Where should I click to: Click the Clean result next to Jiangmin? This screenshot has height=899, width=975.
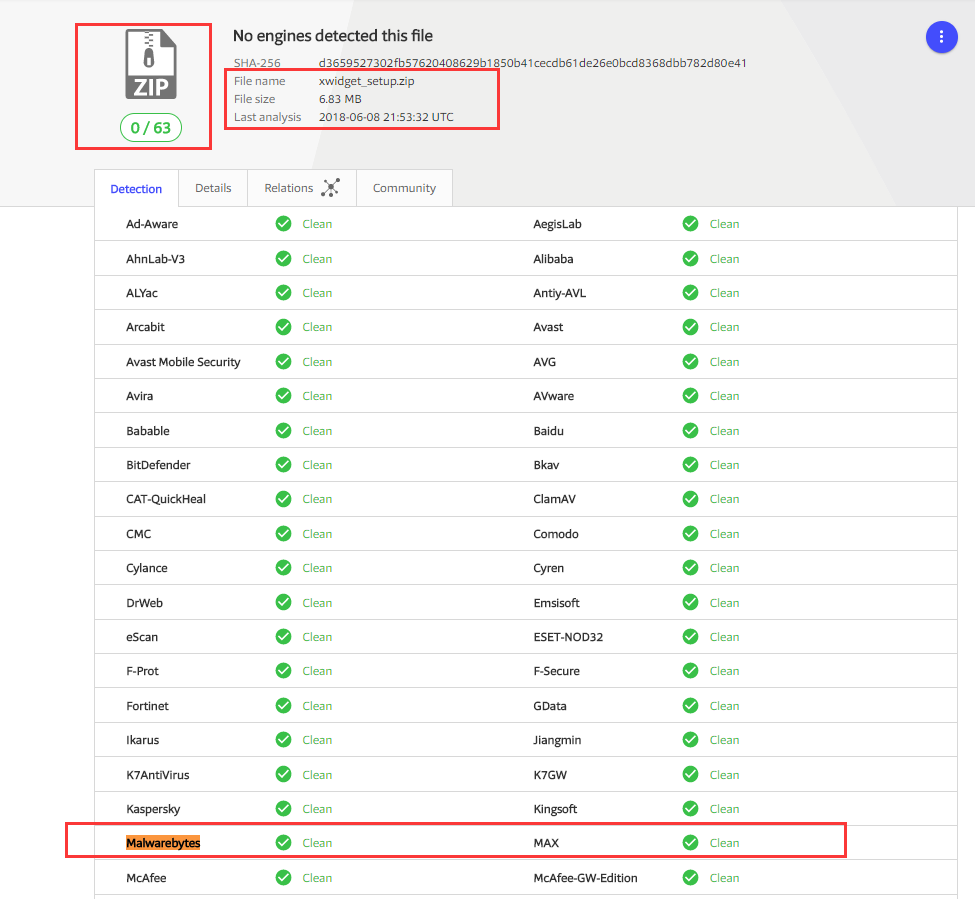tap(724, 740)
